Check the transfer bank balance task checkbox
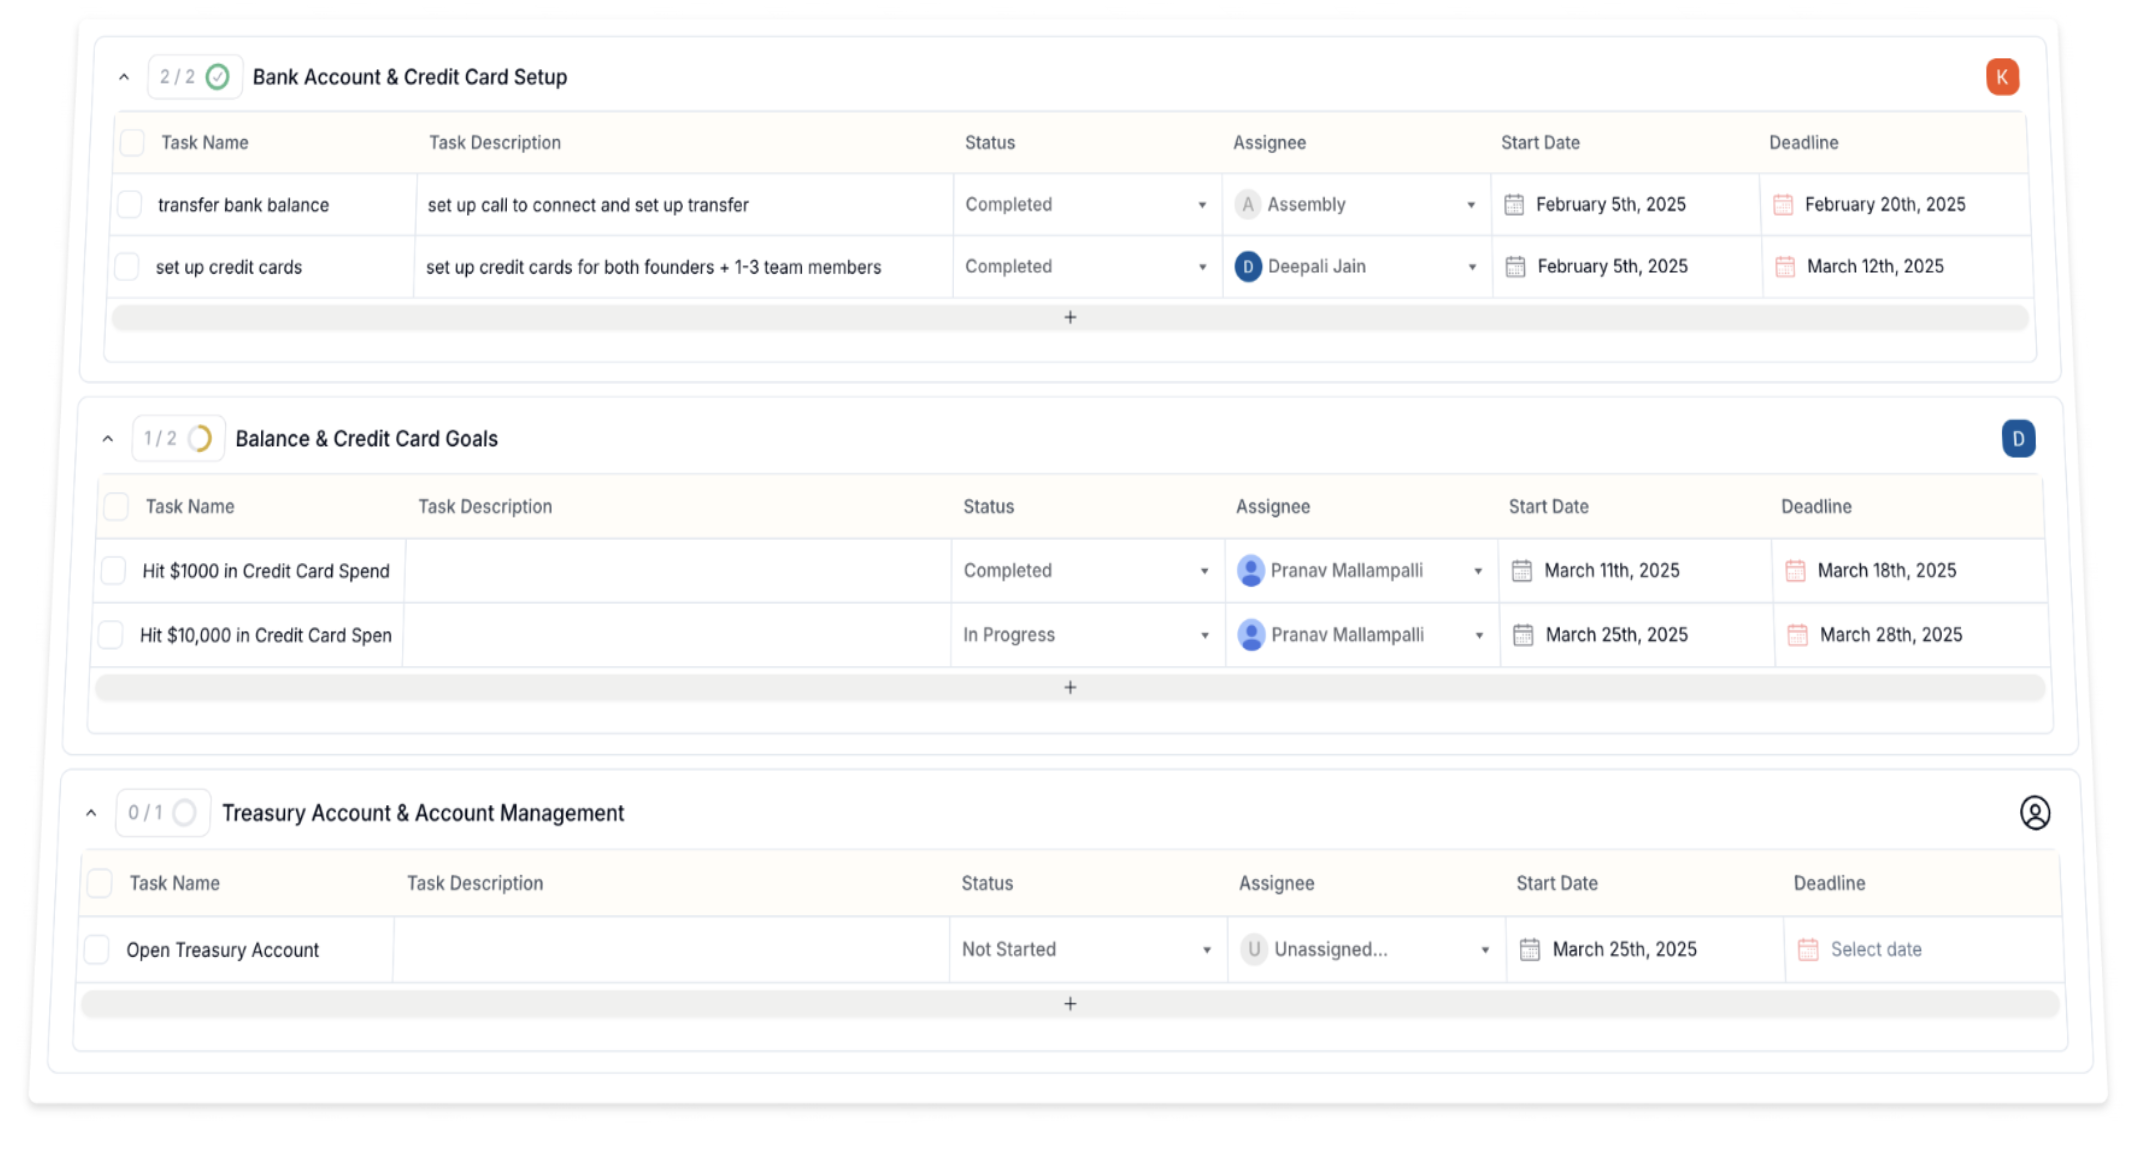This screenshot has width=2148, height=1150. pyautogui.click(x=130, y=205)
